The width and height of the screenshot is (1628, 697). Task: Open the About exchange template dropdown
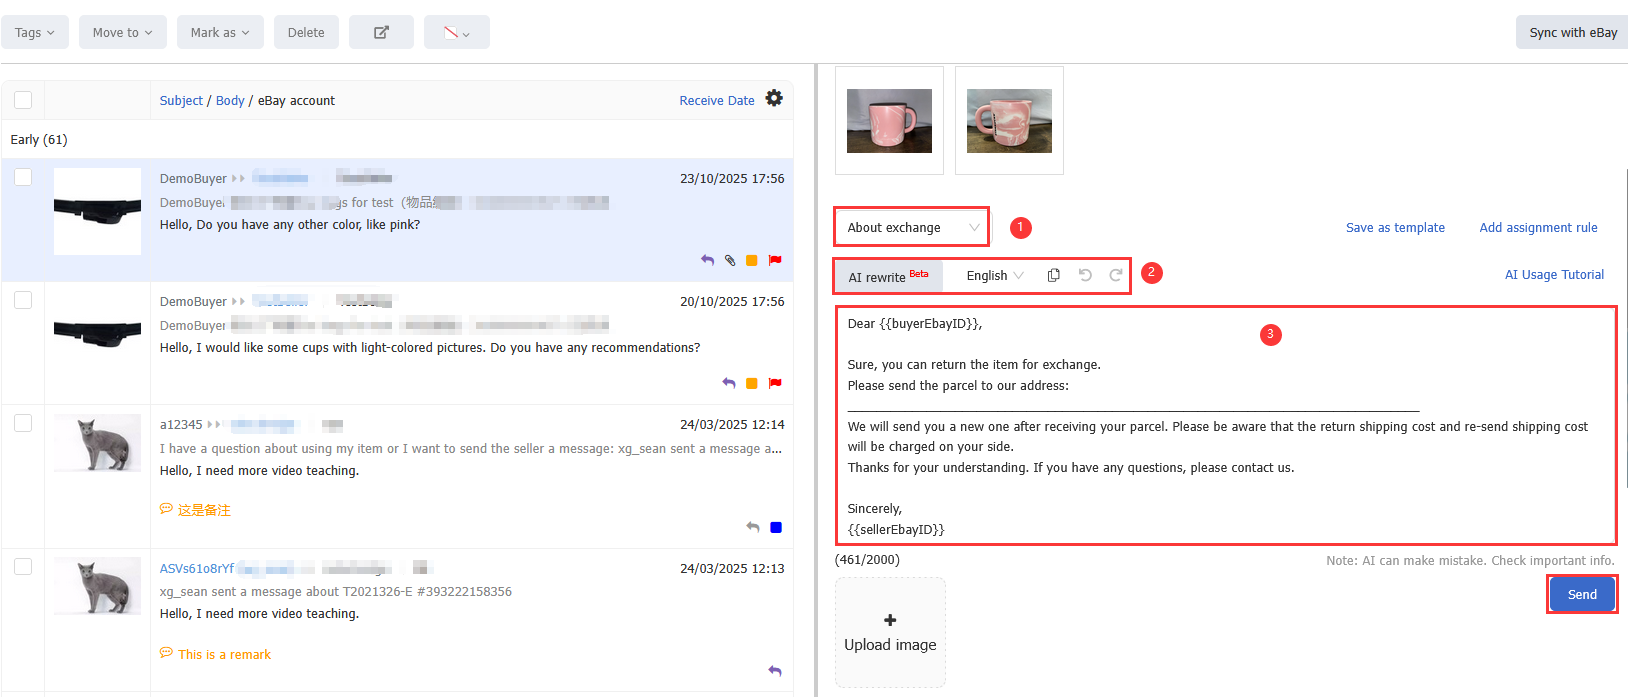click(x=911, y=227)
